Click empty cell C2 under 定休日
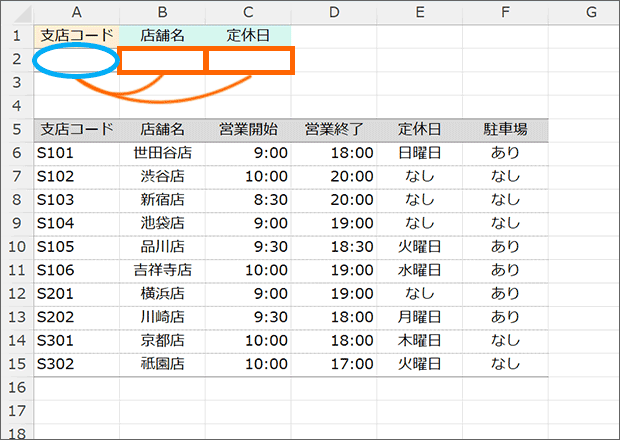Image resolution: width=620 pixels, height=440 pixels. pyautogui.click(x=248, y=60)
